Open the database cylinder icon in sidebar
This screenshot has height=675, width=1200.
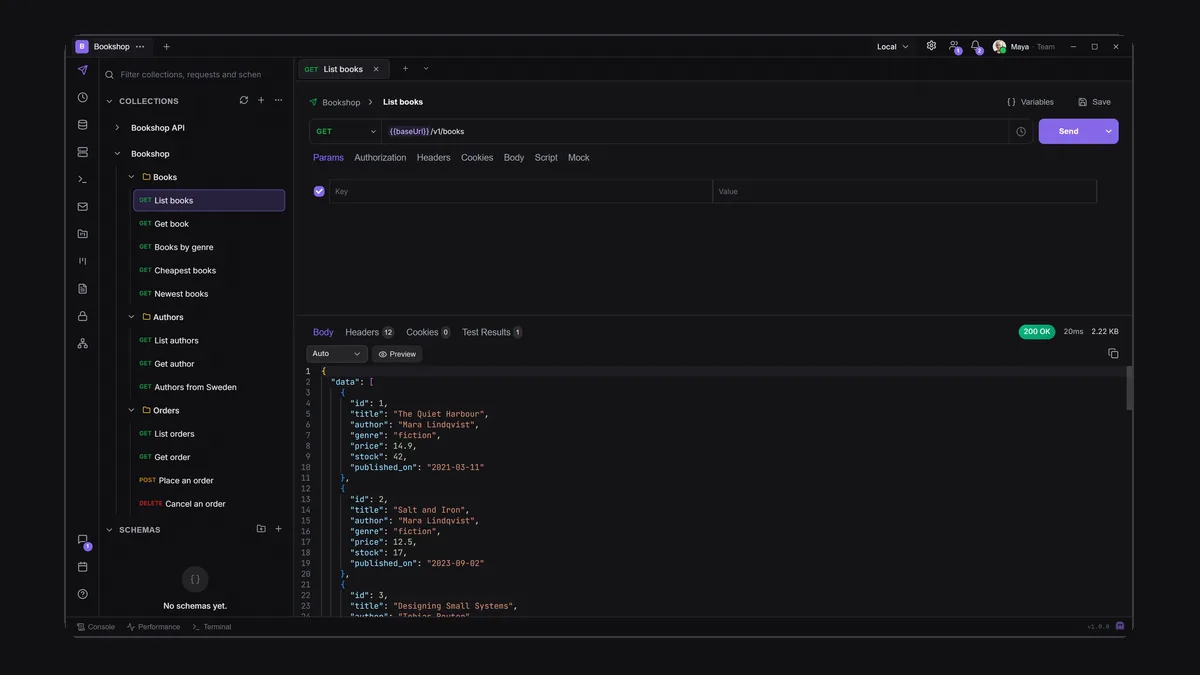(x=82, y=125)
